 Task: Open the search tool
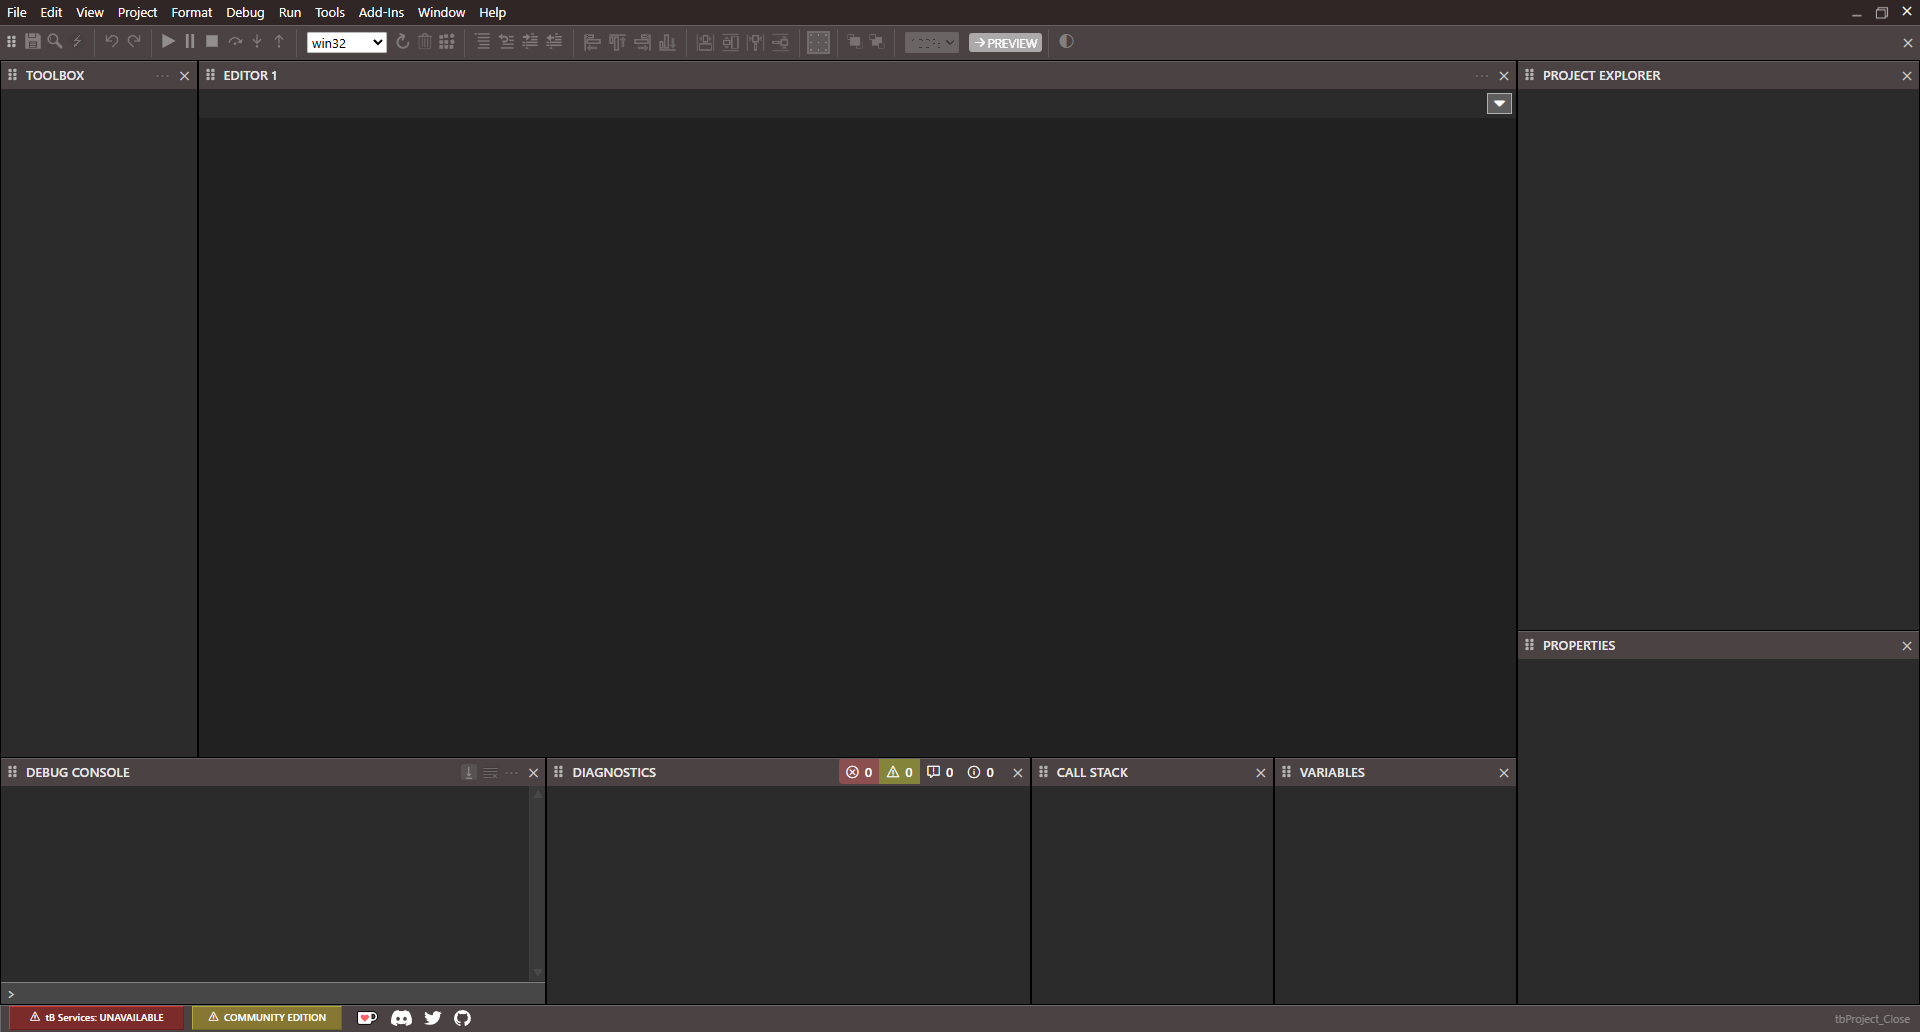[55, 41]
